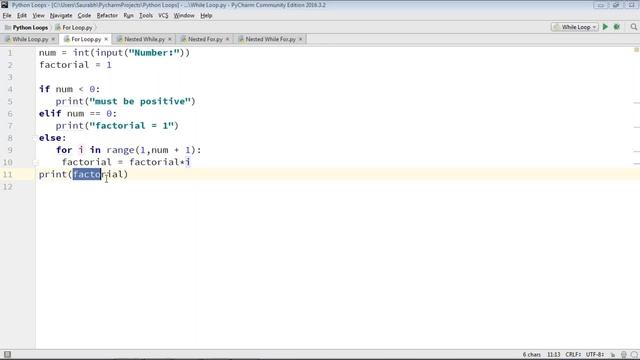
Task: Click "factorial = 1" on line 2
Action: pyautogui.click(x=75, y=65)
